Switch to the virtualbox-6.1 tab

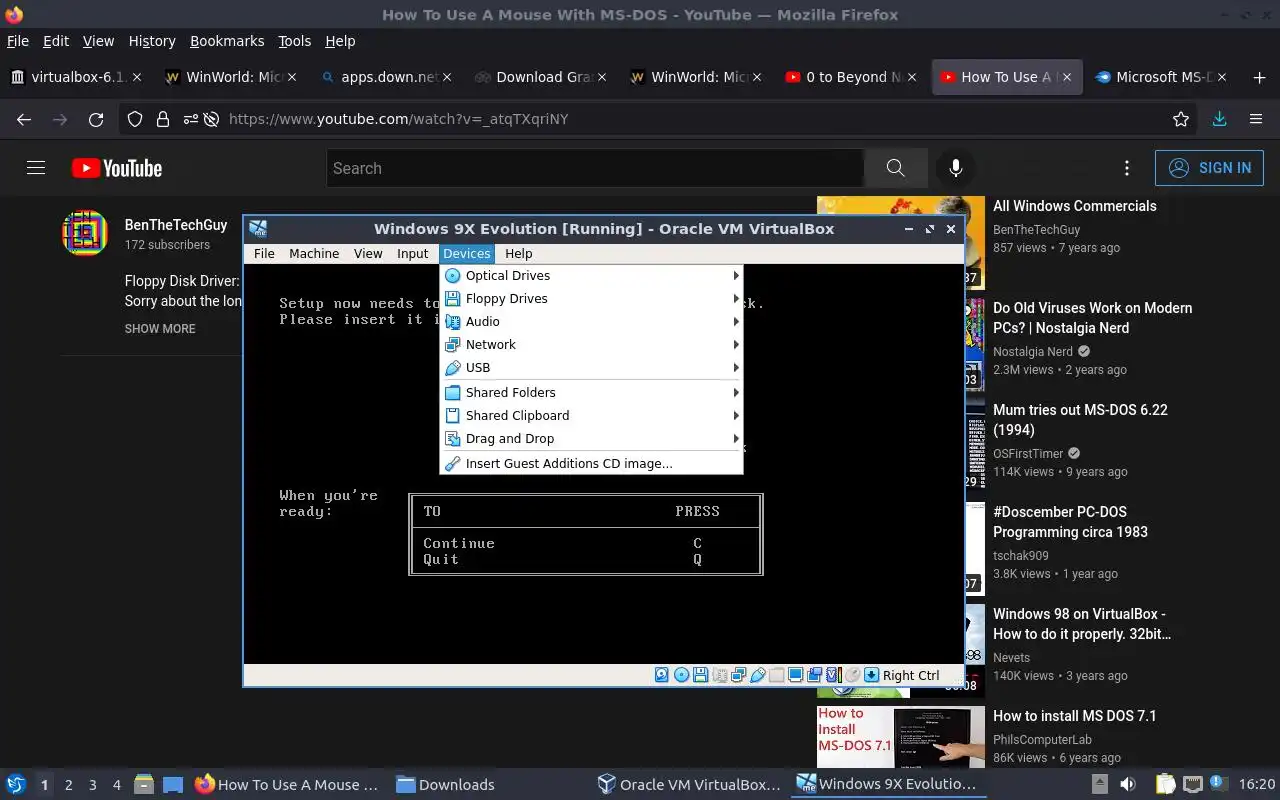click(76, 77)
